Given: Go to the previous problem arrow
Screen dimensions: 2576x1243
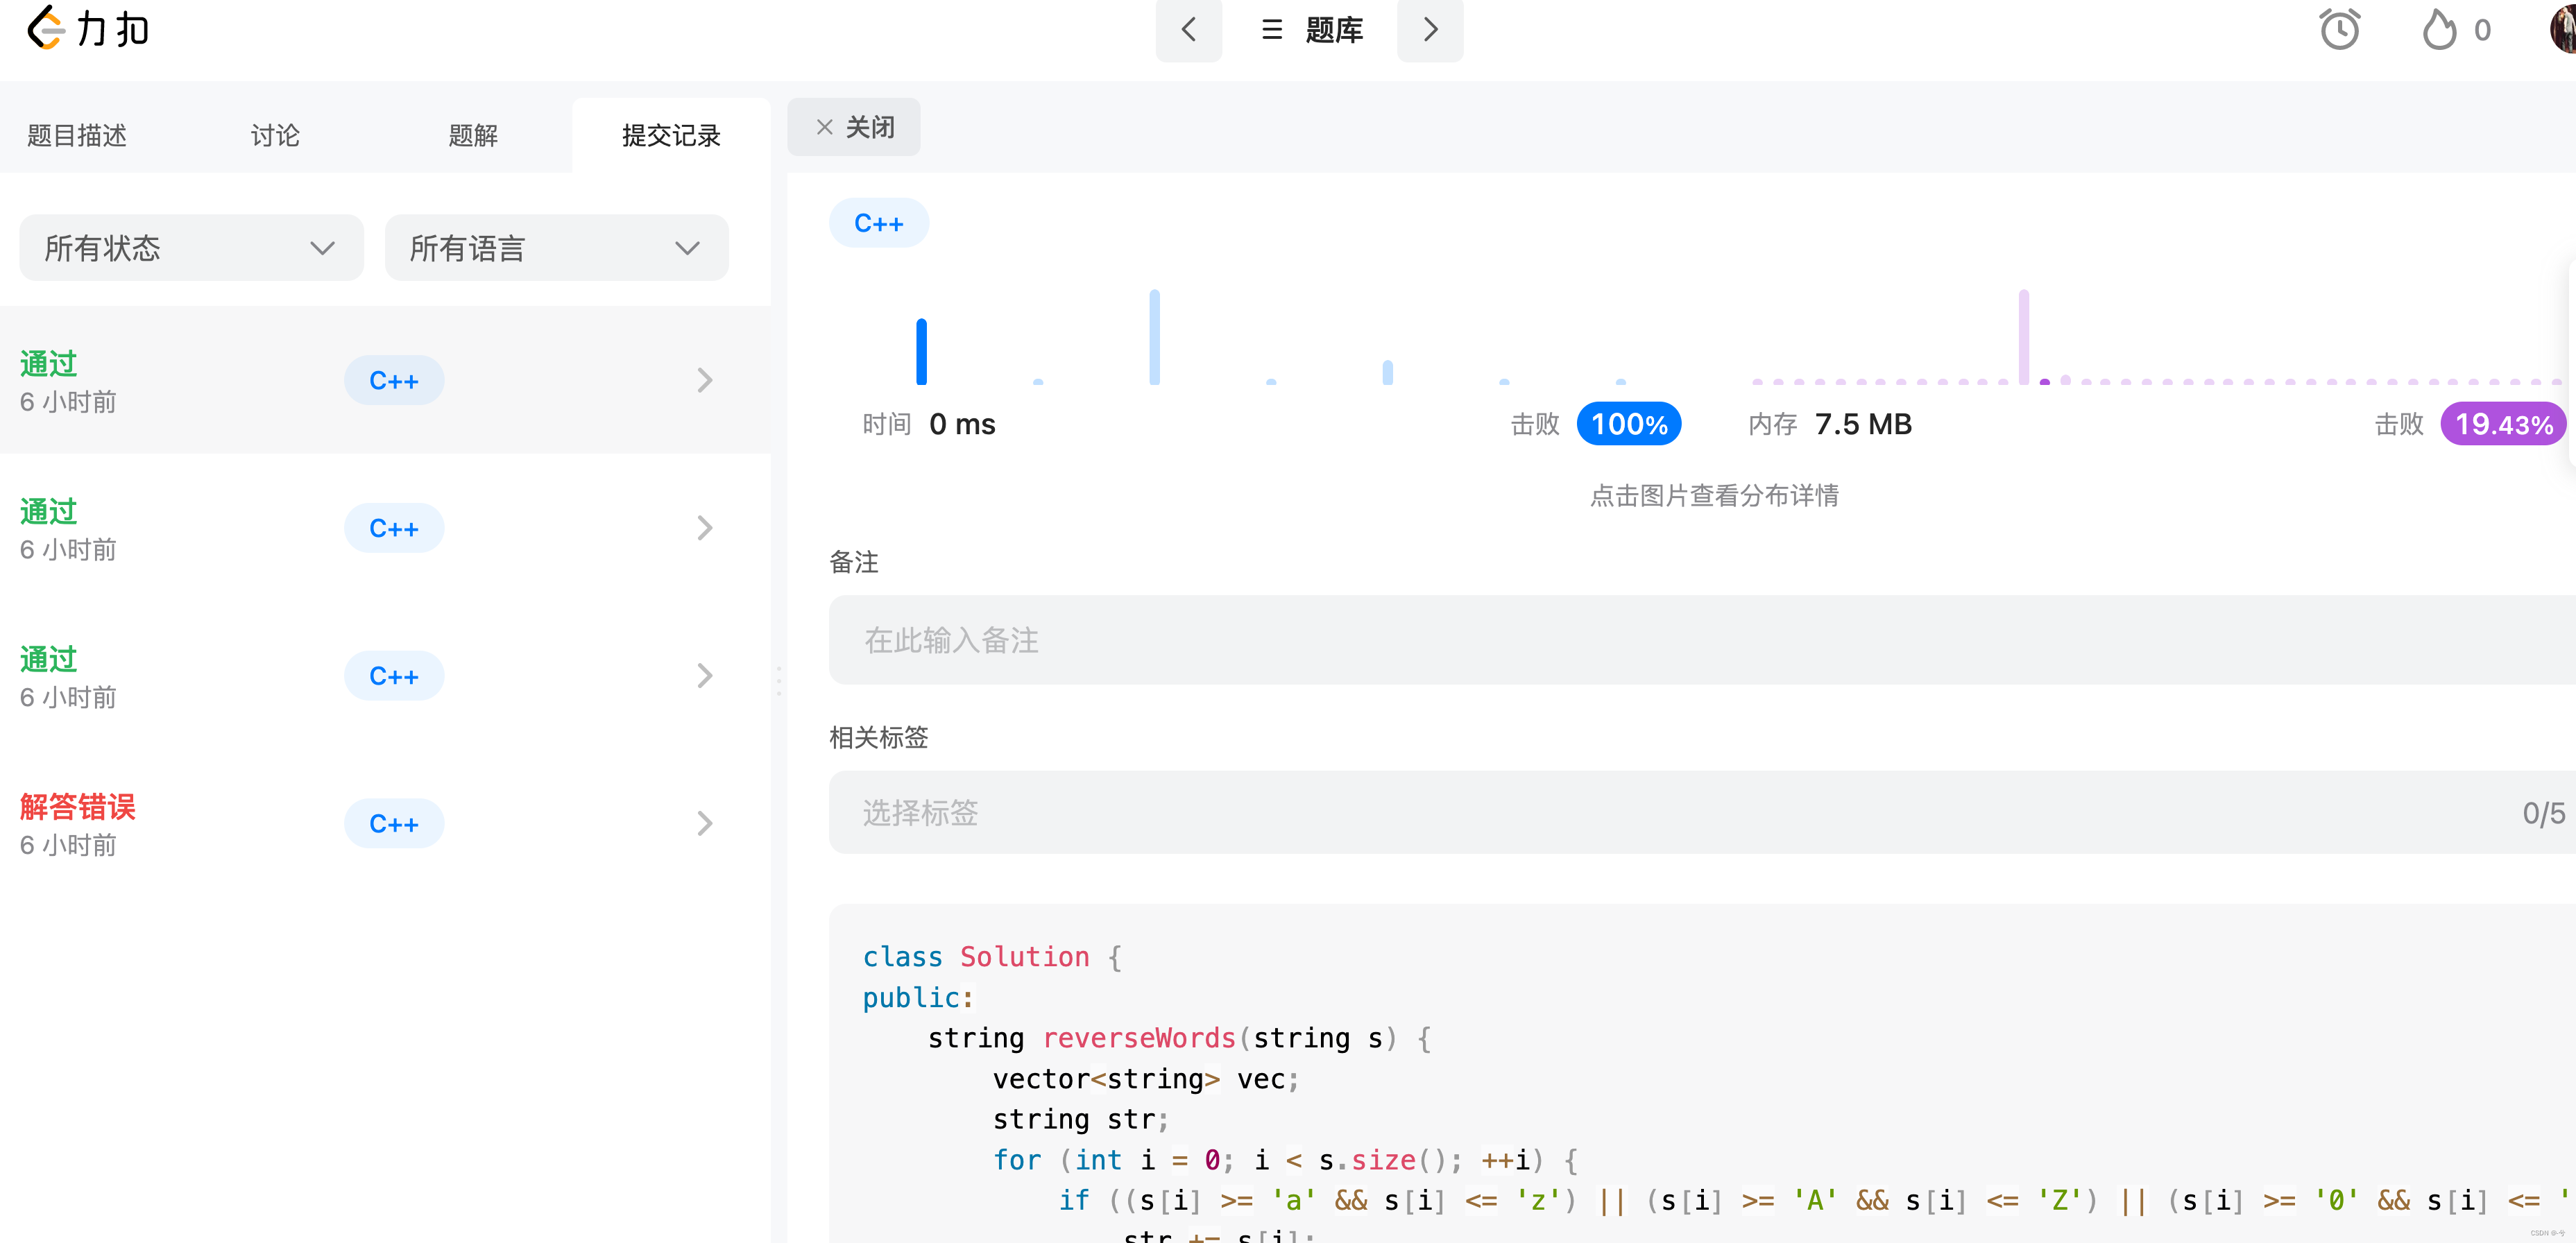Looking at the screenshot, I should 1188,30.
